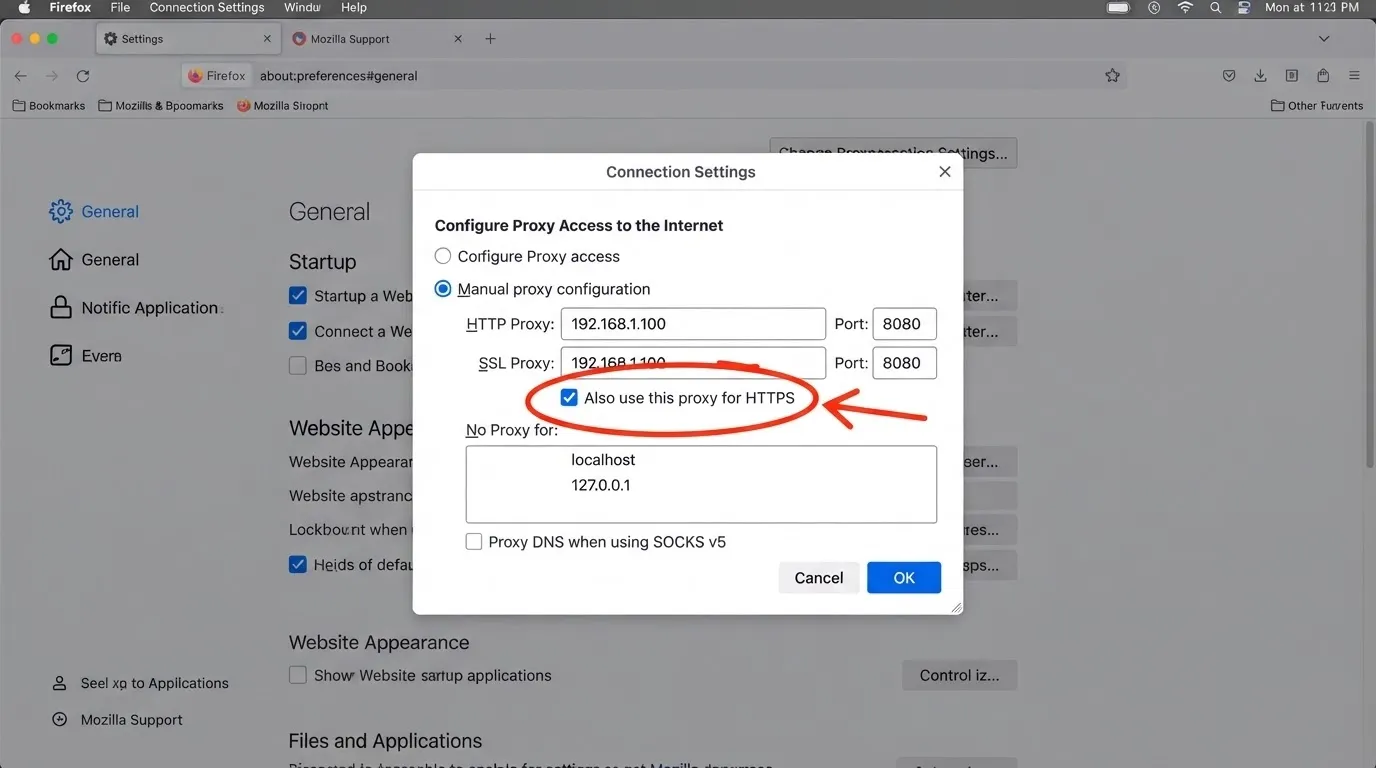Click the page vertical scrollbar

pos(1370,295)
